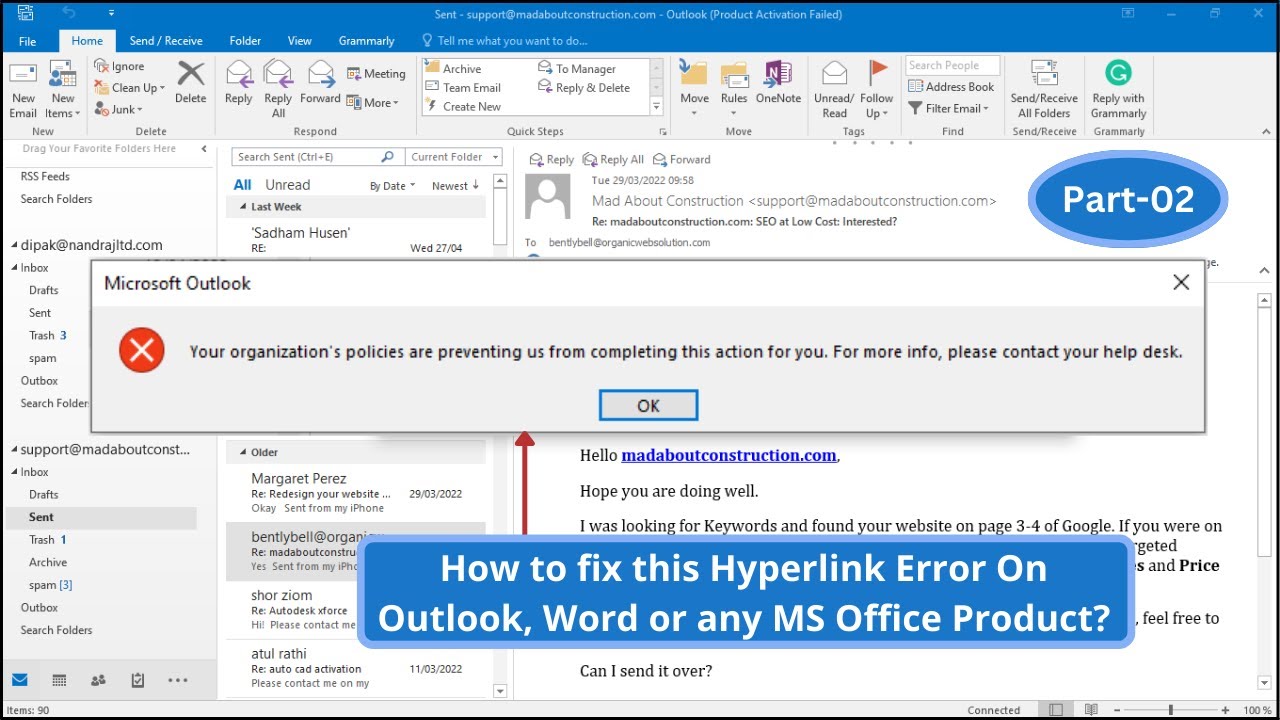Adjust the zoom slider in status bar

pyautogui.click(x=1170, y=710)
